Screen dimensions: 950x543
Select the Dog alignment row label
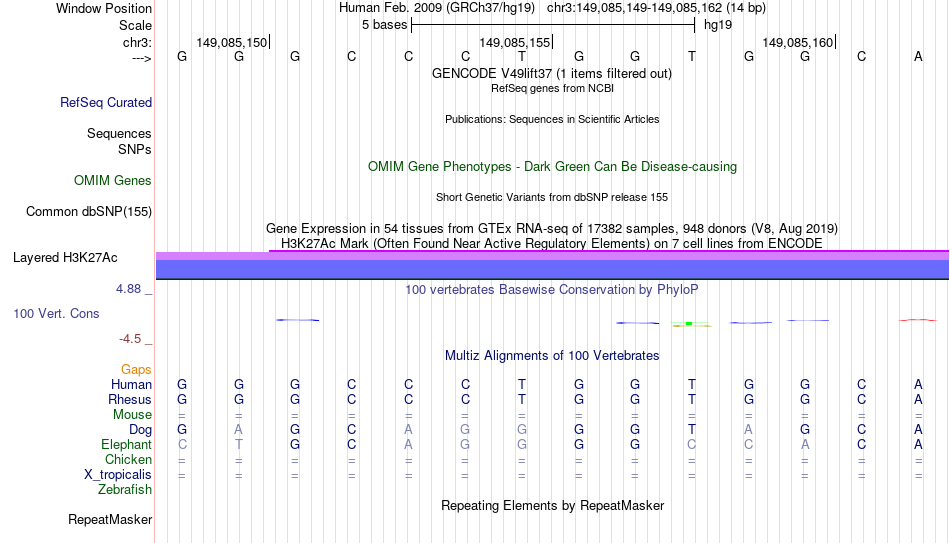(x=141, y=430)
